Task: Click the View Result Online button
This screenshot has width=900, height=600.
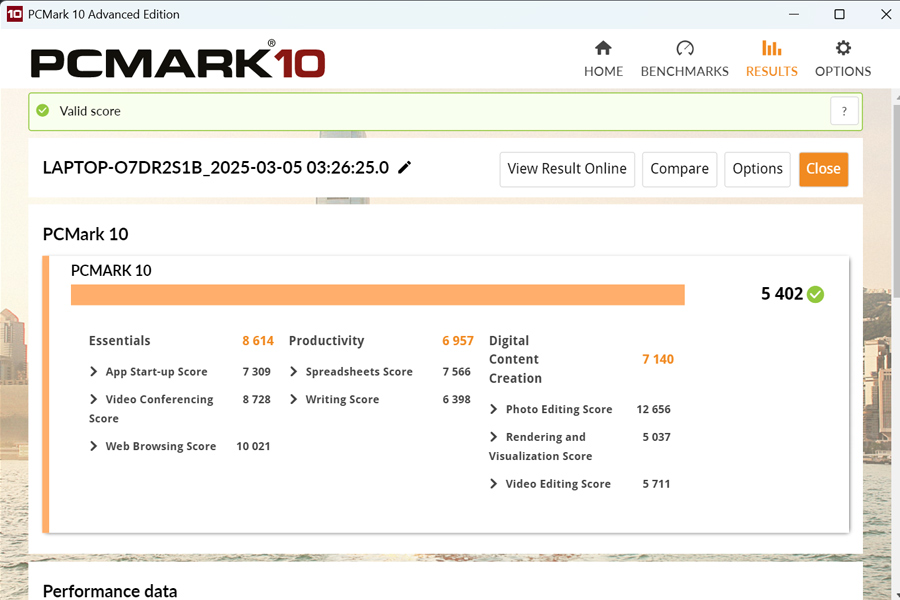Action: [567, 169]
